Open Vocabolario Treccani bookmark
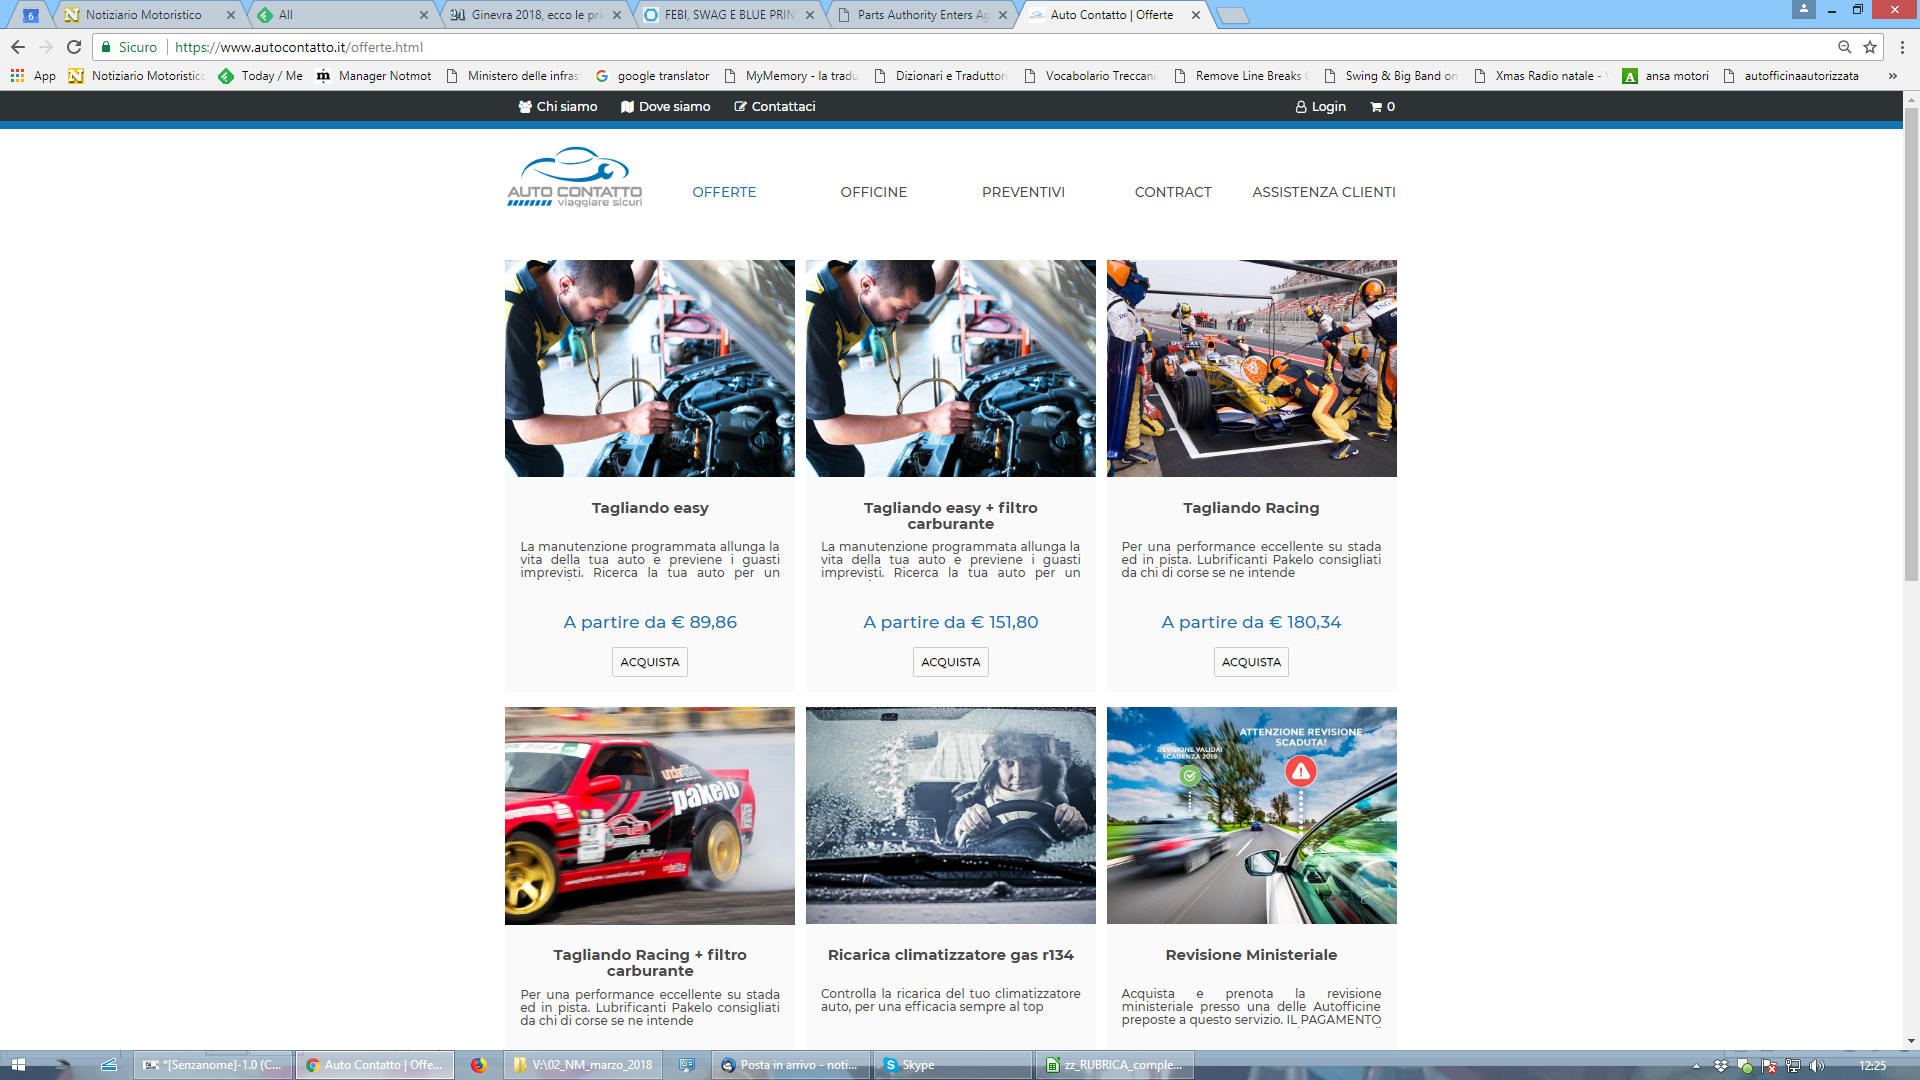The image size is (1920, 1080). [x=1091, y=76]
